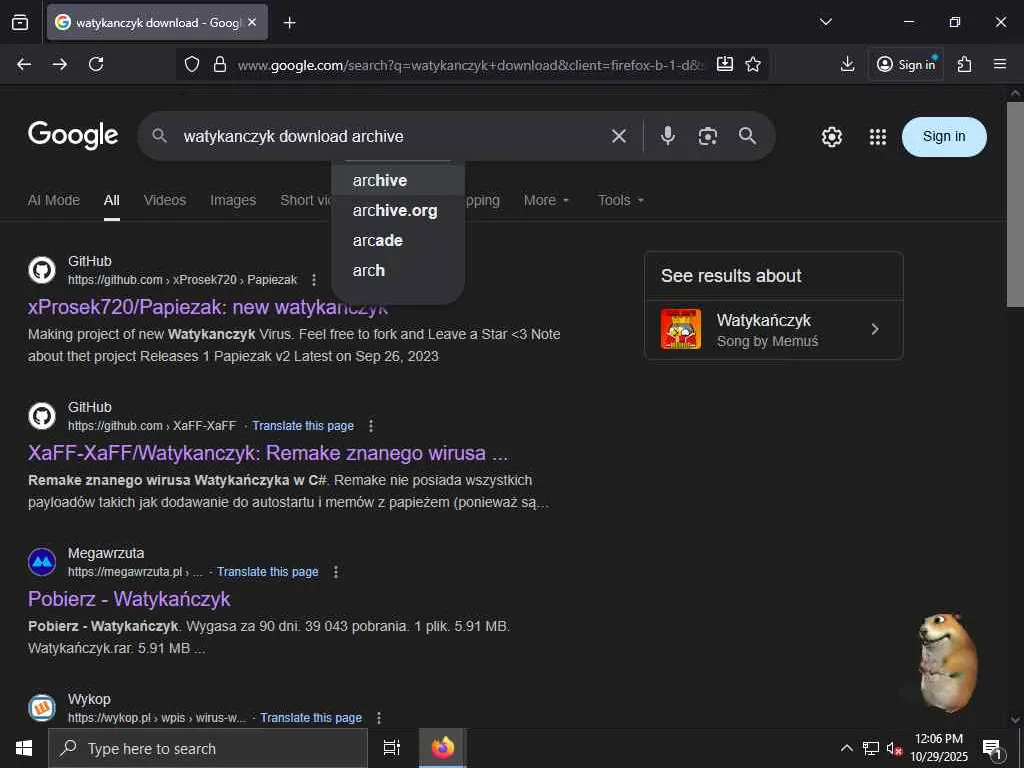1024x768 pixels.
Task: Click the Wykop site favicon
Action: (x=42, y=708)
